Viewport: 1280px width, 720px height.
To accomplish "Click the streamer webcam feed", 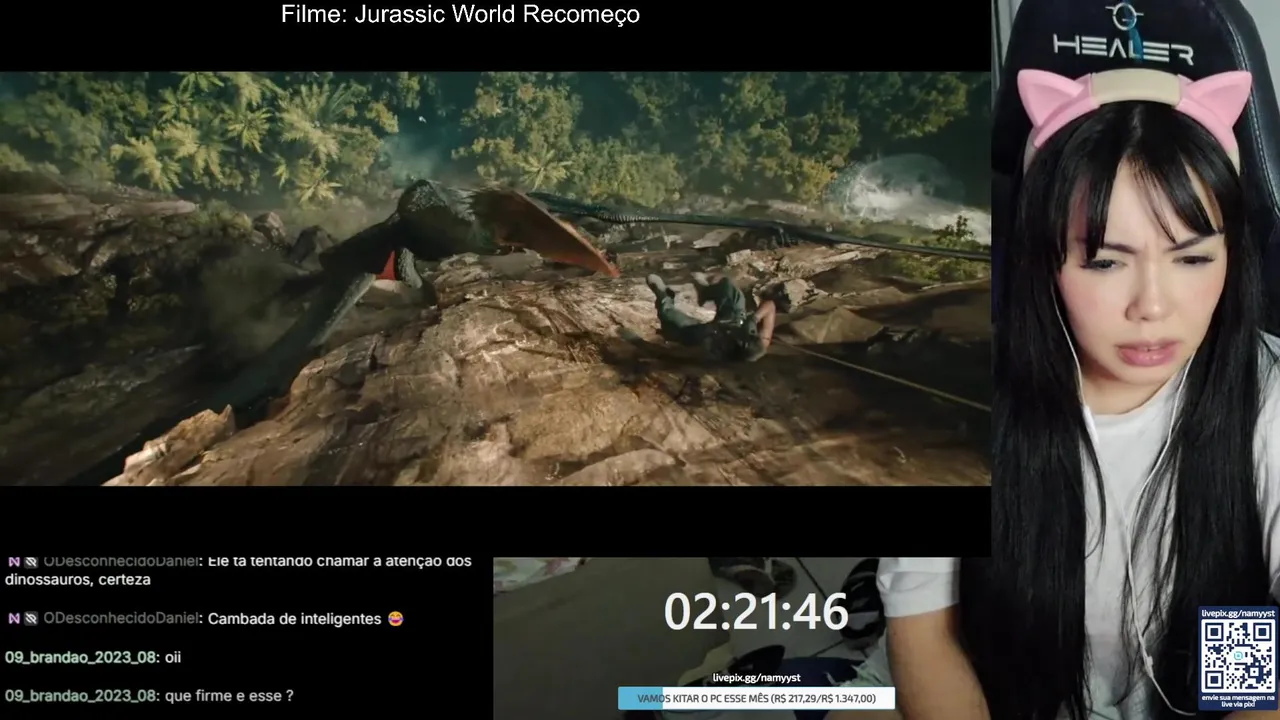I will pos(1136,360).
